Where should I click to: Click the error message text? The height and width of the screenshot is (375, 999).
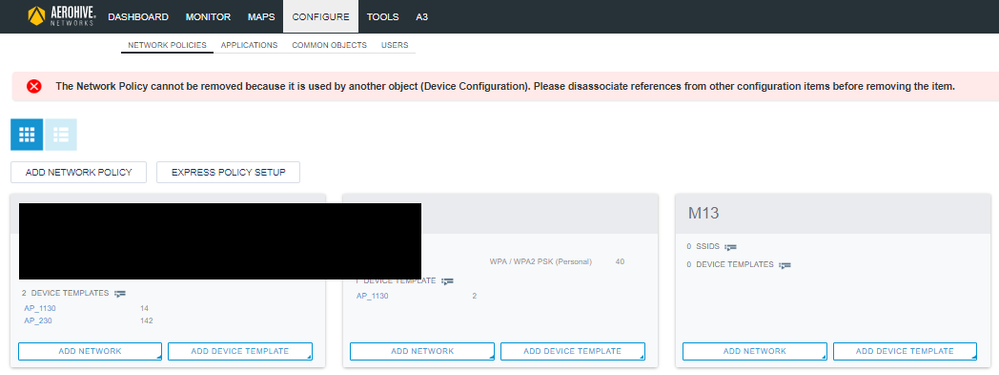(505, 87)
